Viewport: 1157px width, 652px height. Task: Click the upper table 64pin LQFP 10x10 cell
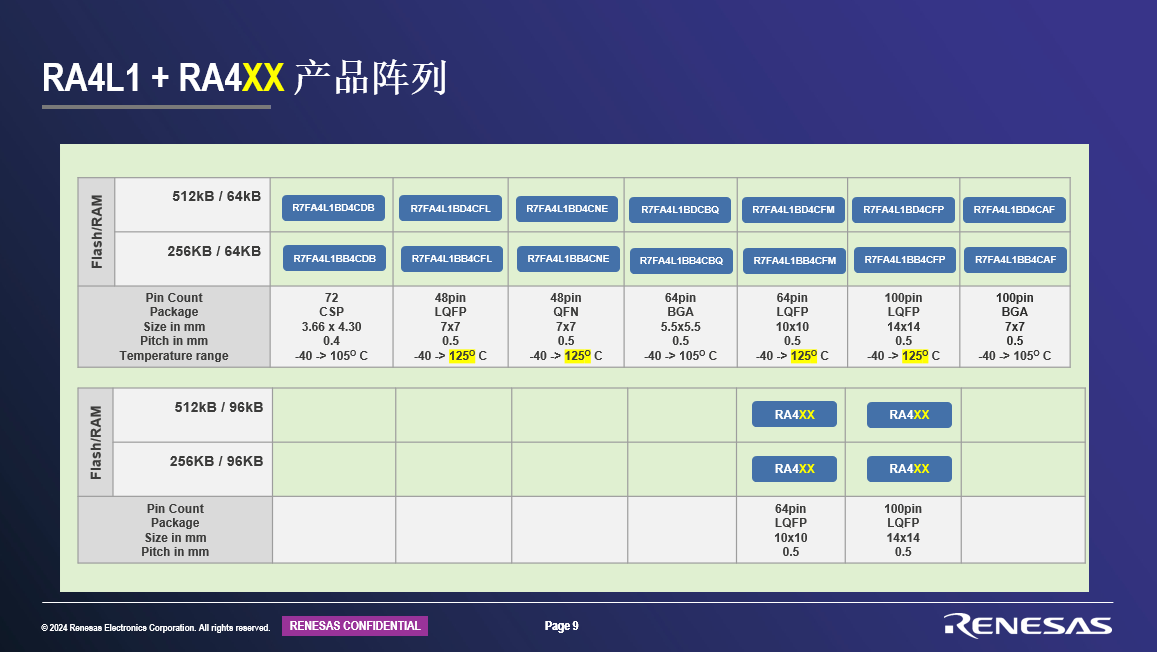coord(792,326)
